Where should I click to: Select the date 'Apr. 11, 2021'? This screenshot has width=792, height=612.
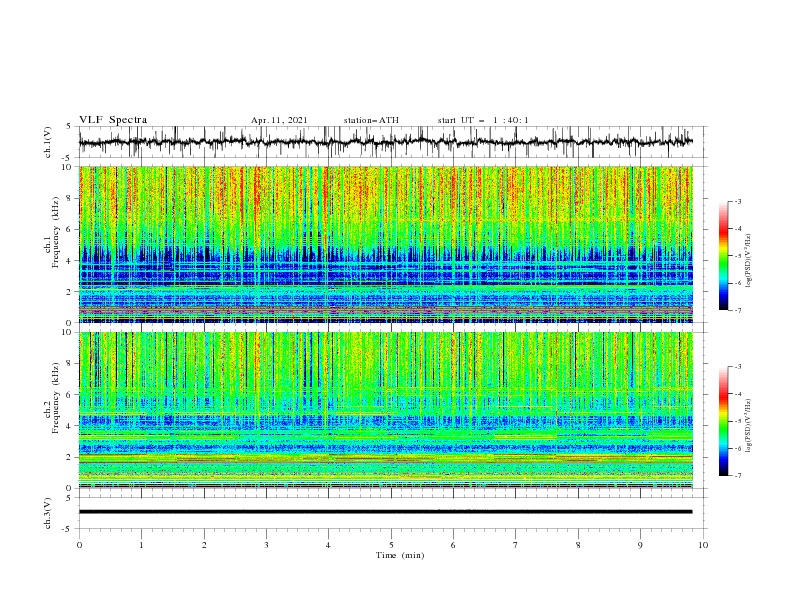(279, 120)
